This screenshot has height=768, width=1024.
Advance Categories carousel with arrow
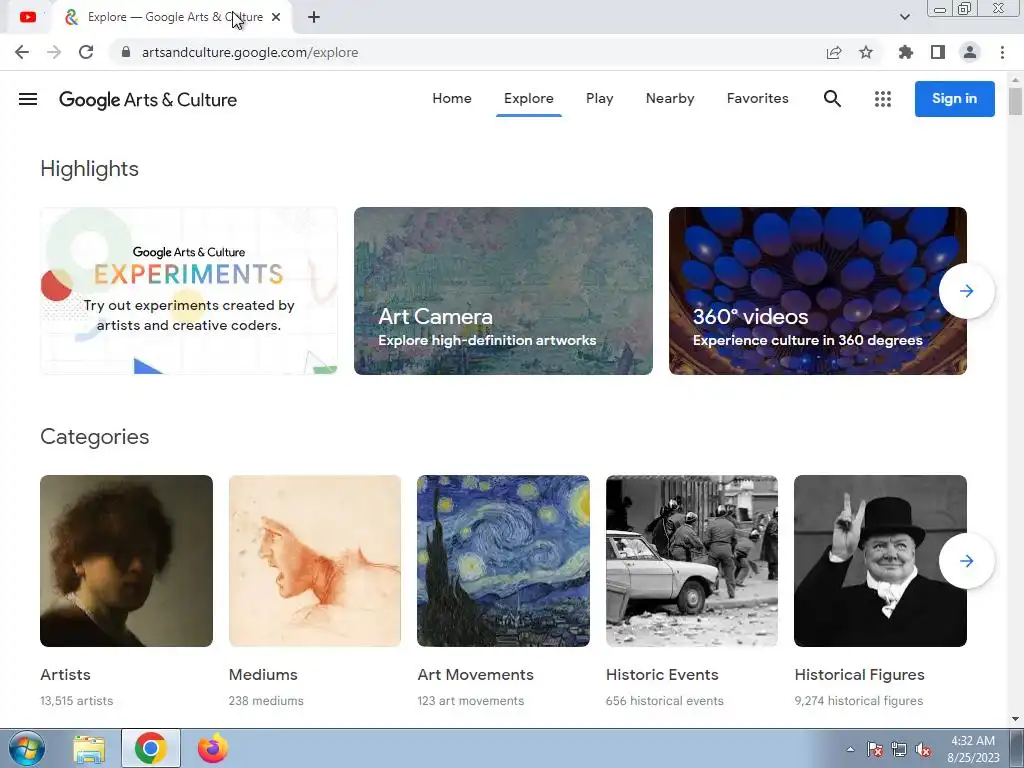click(967, 561)
